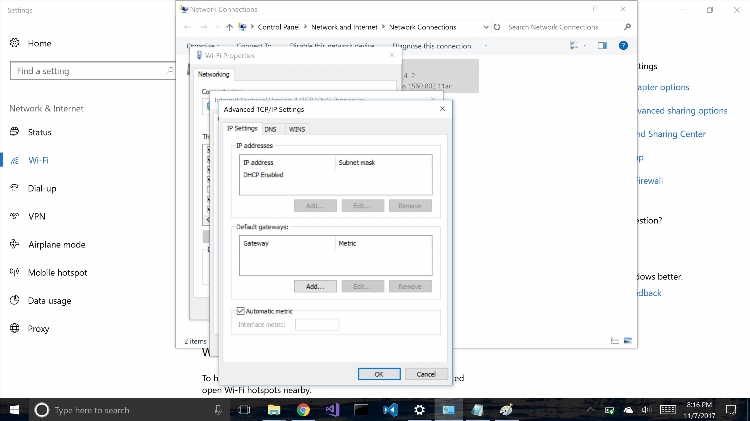The width and height of the screenshot is (750, 421).
Task: Open the Airplane mode sidebar icon
Action: (15, 244)
